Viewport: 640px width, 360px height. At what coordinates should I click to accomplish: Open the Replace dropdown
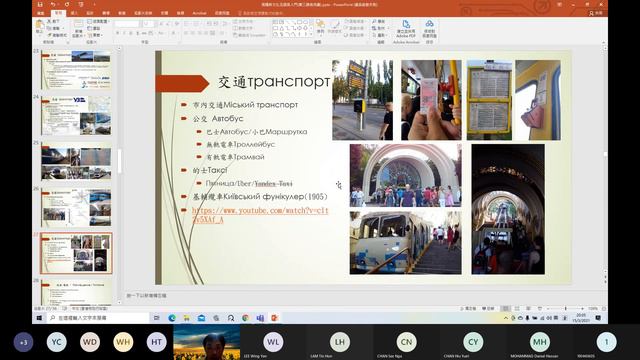click(379, 28)
